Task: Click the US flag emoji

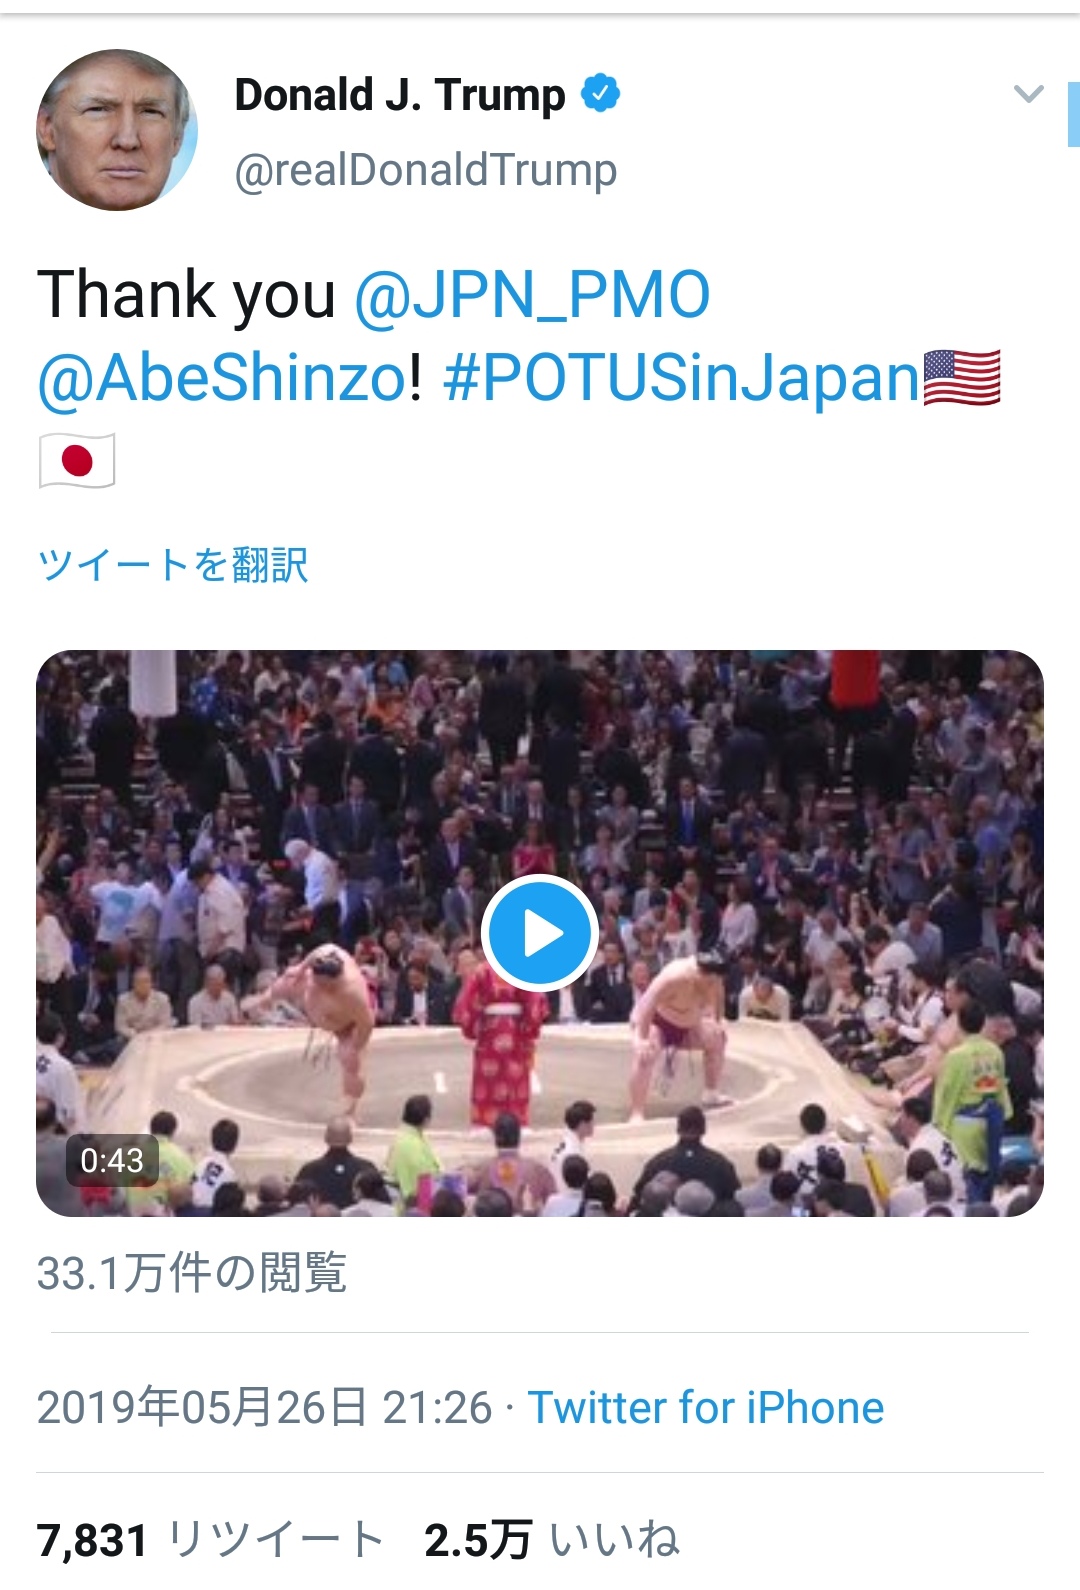Action: tap(961, 378)
